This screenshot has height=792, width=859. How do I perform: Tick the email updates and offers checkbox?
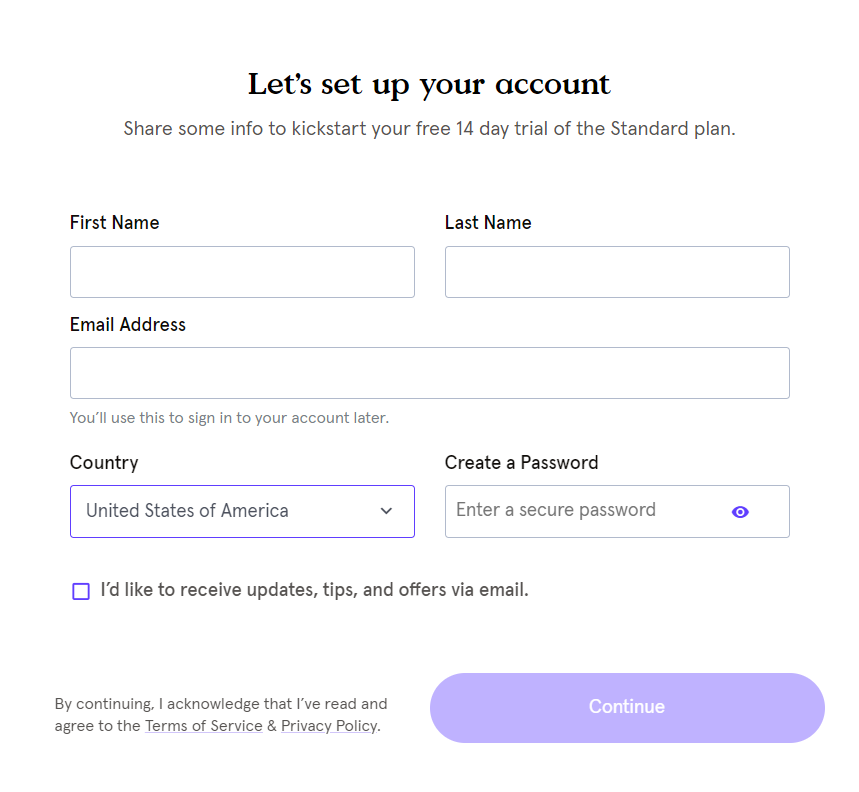81,591
